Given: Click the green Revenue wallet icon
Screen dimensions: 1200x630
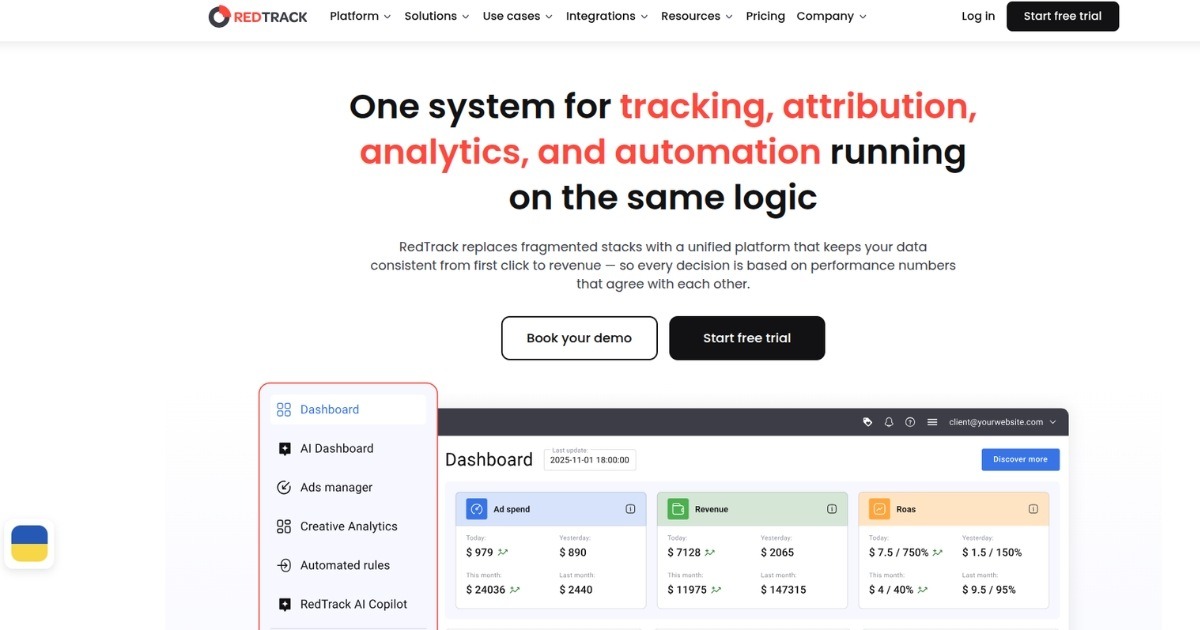Looking at the screenshot, I should point(678,509).
